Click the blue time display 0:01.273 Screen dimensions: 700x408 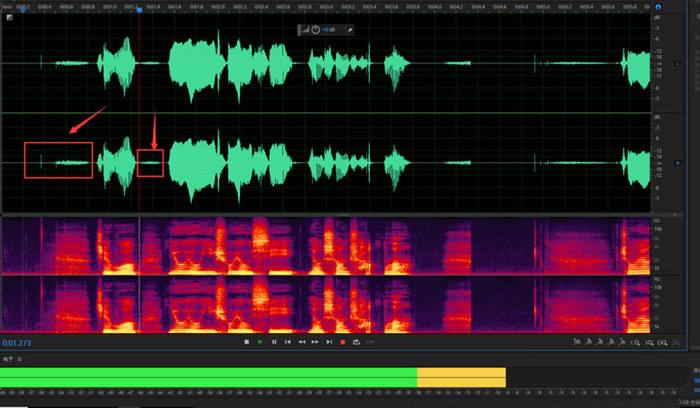pyautogui.click(x=17, y=343)
